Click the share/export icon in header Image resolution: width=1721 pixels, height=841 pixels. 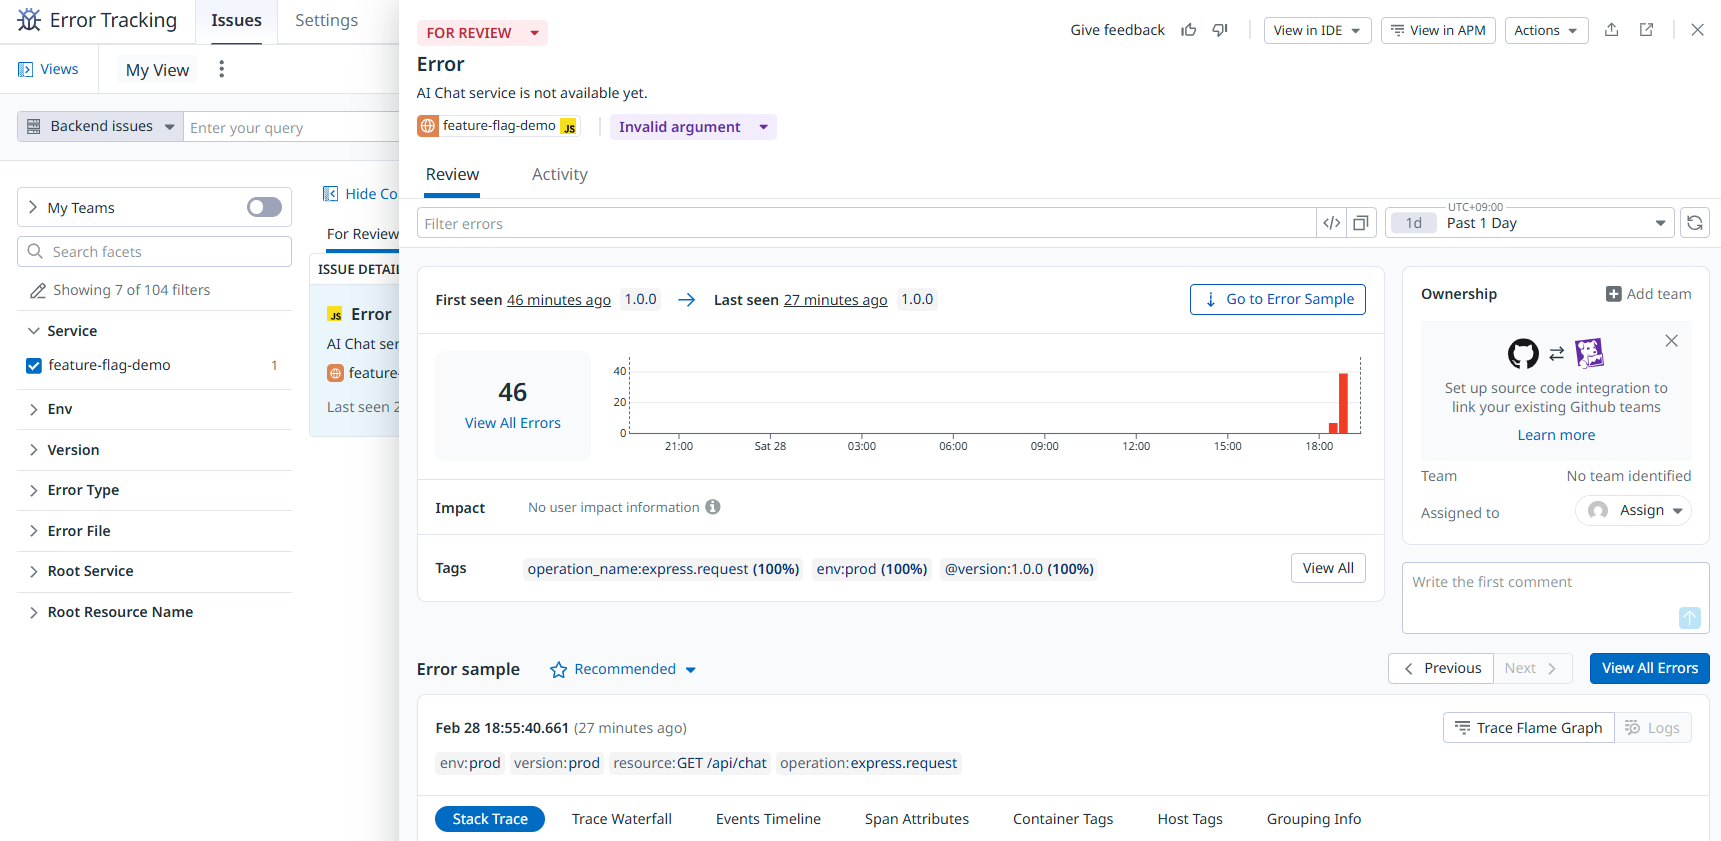pyautogui.click(x=1611, y=30)
